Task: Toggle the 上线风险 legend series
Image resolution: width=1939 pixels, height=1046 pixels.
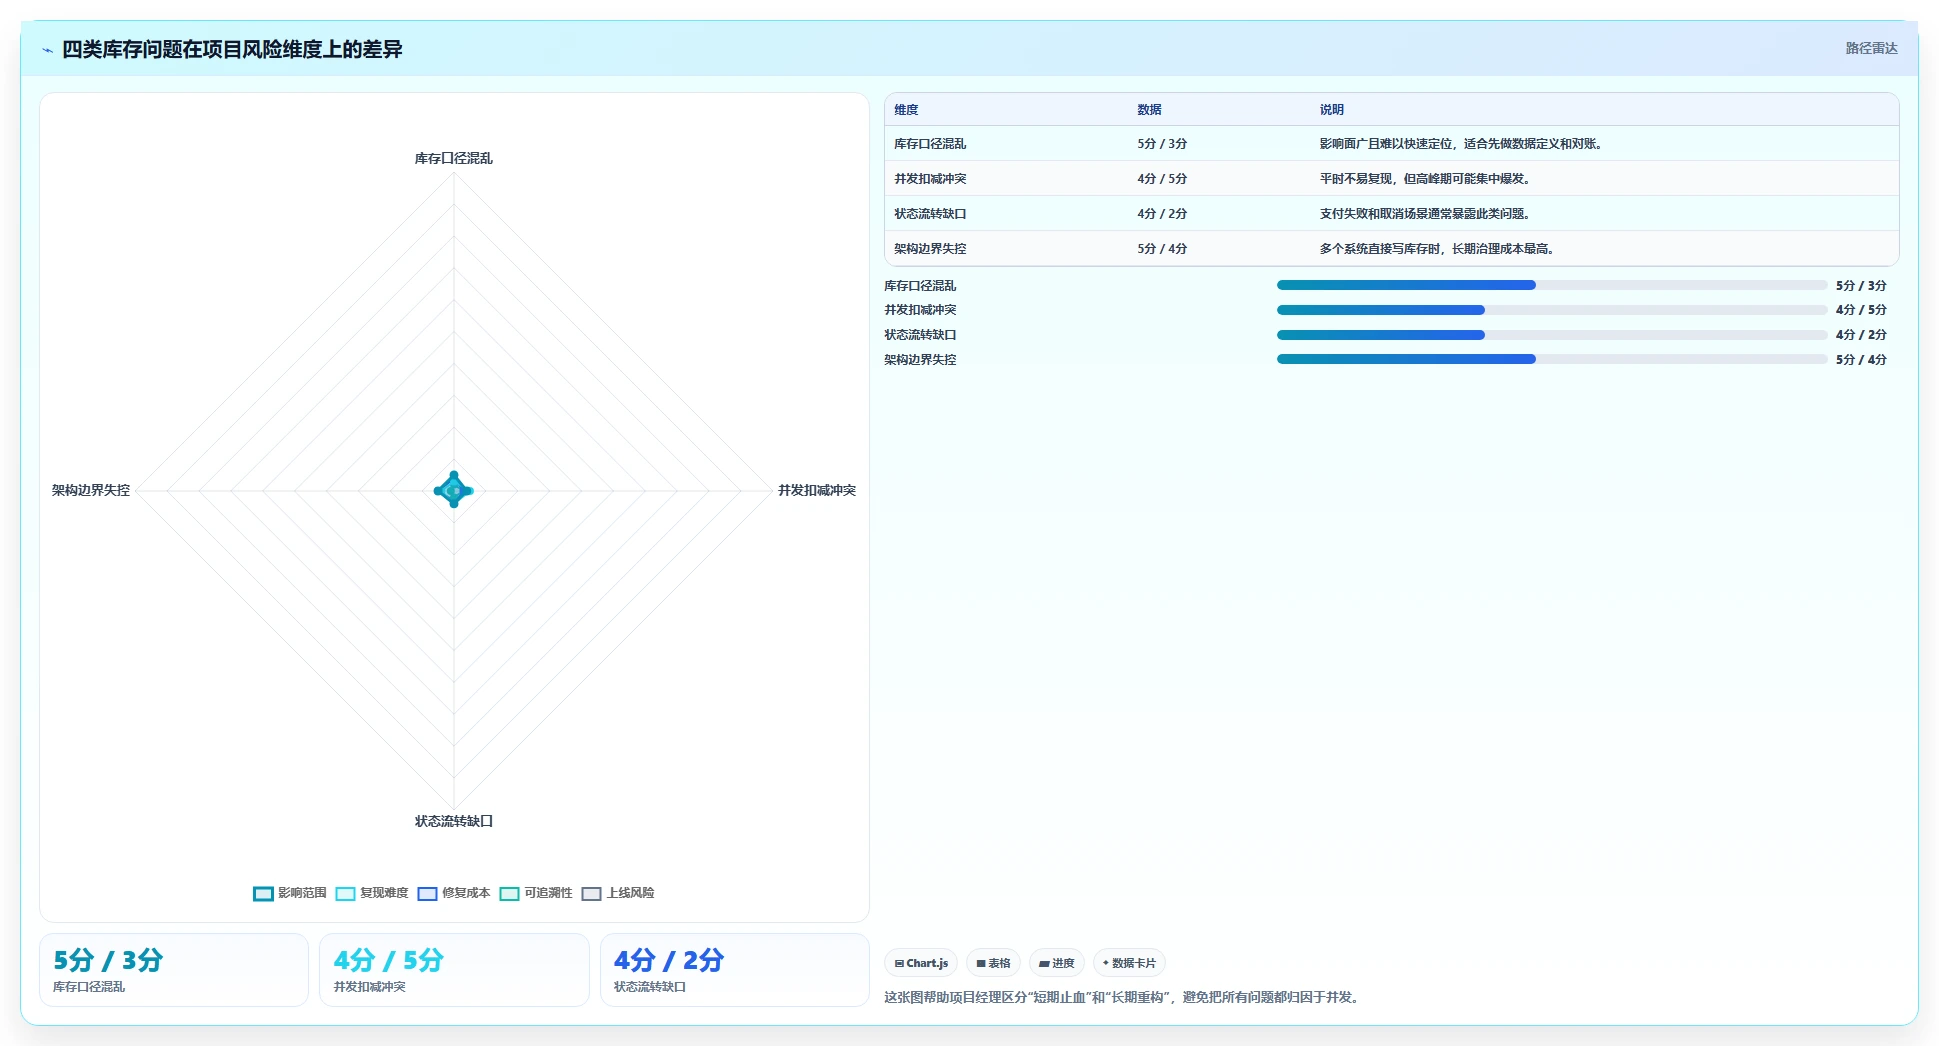Action: coord(618,893)
